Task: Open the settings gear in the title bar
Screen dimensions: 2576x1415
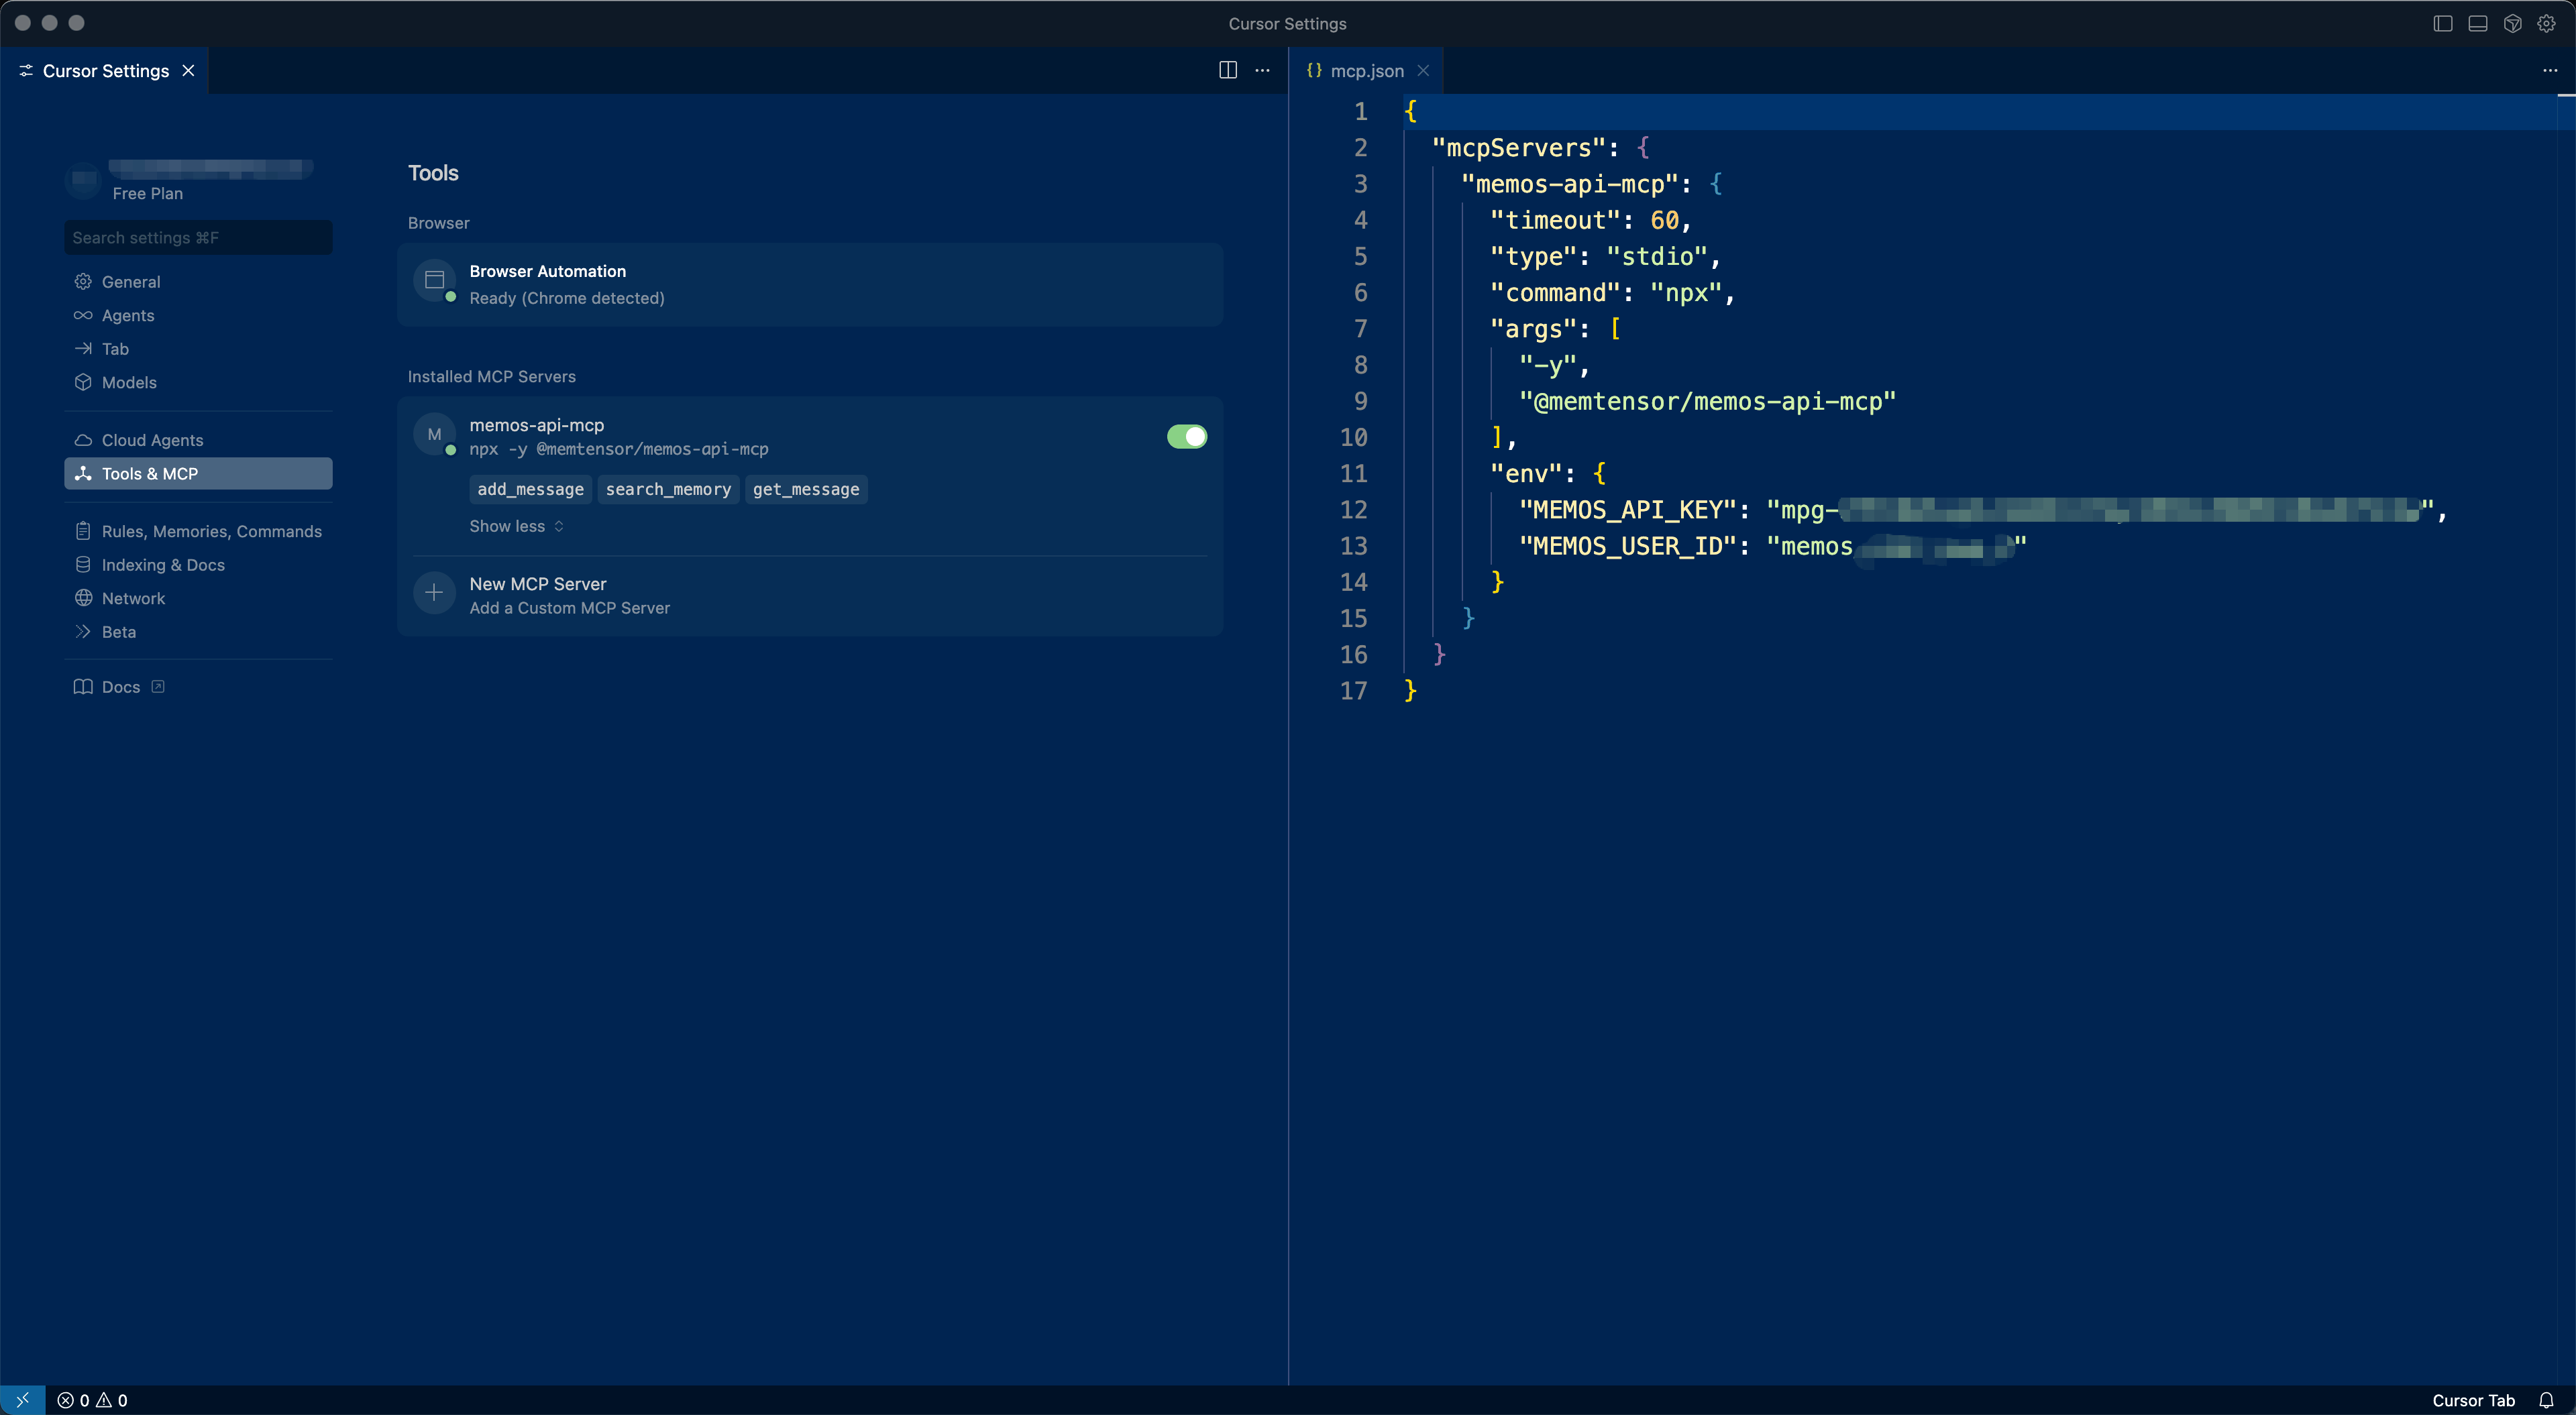Action: tap(2548, 23)
